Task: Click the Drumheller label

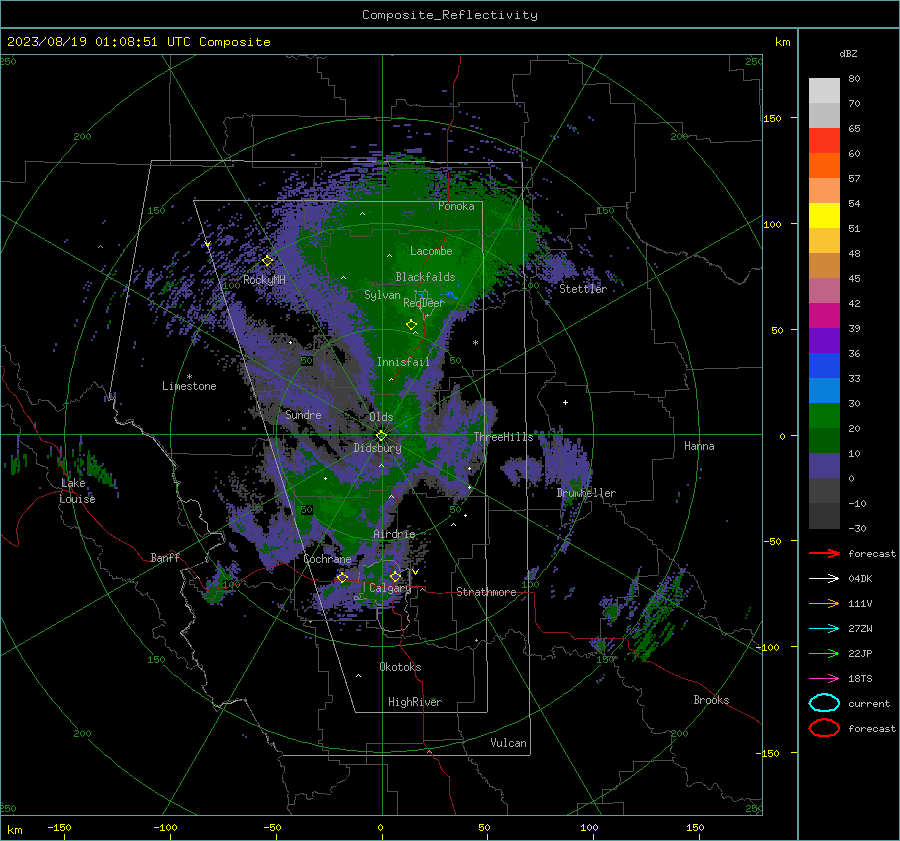Action: pyautogui.click(x=586, y=493)
